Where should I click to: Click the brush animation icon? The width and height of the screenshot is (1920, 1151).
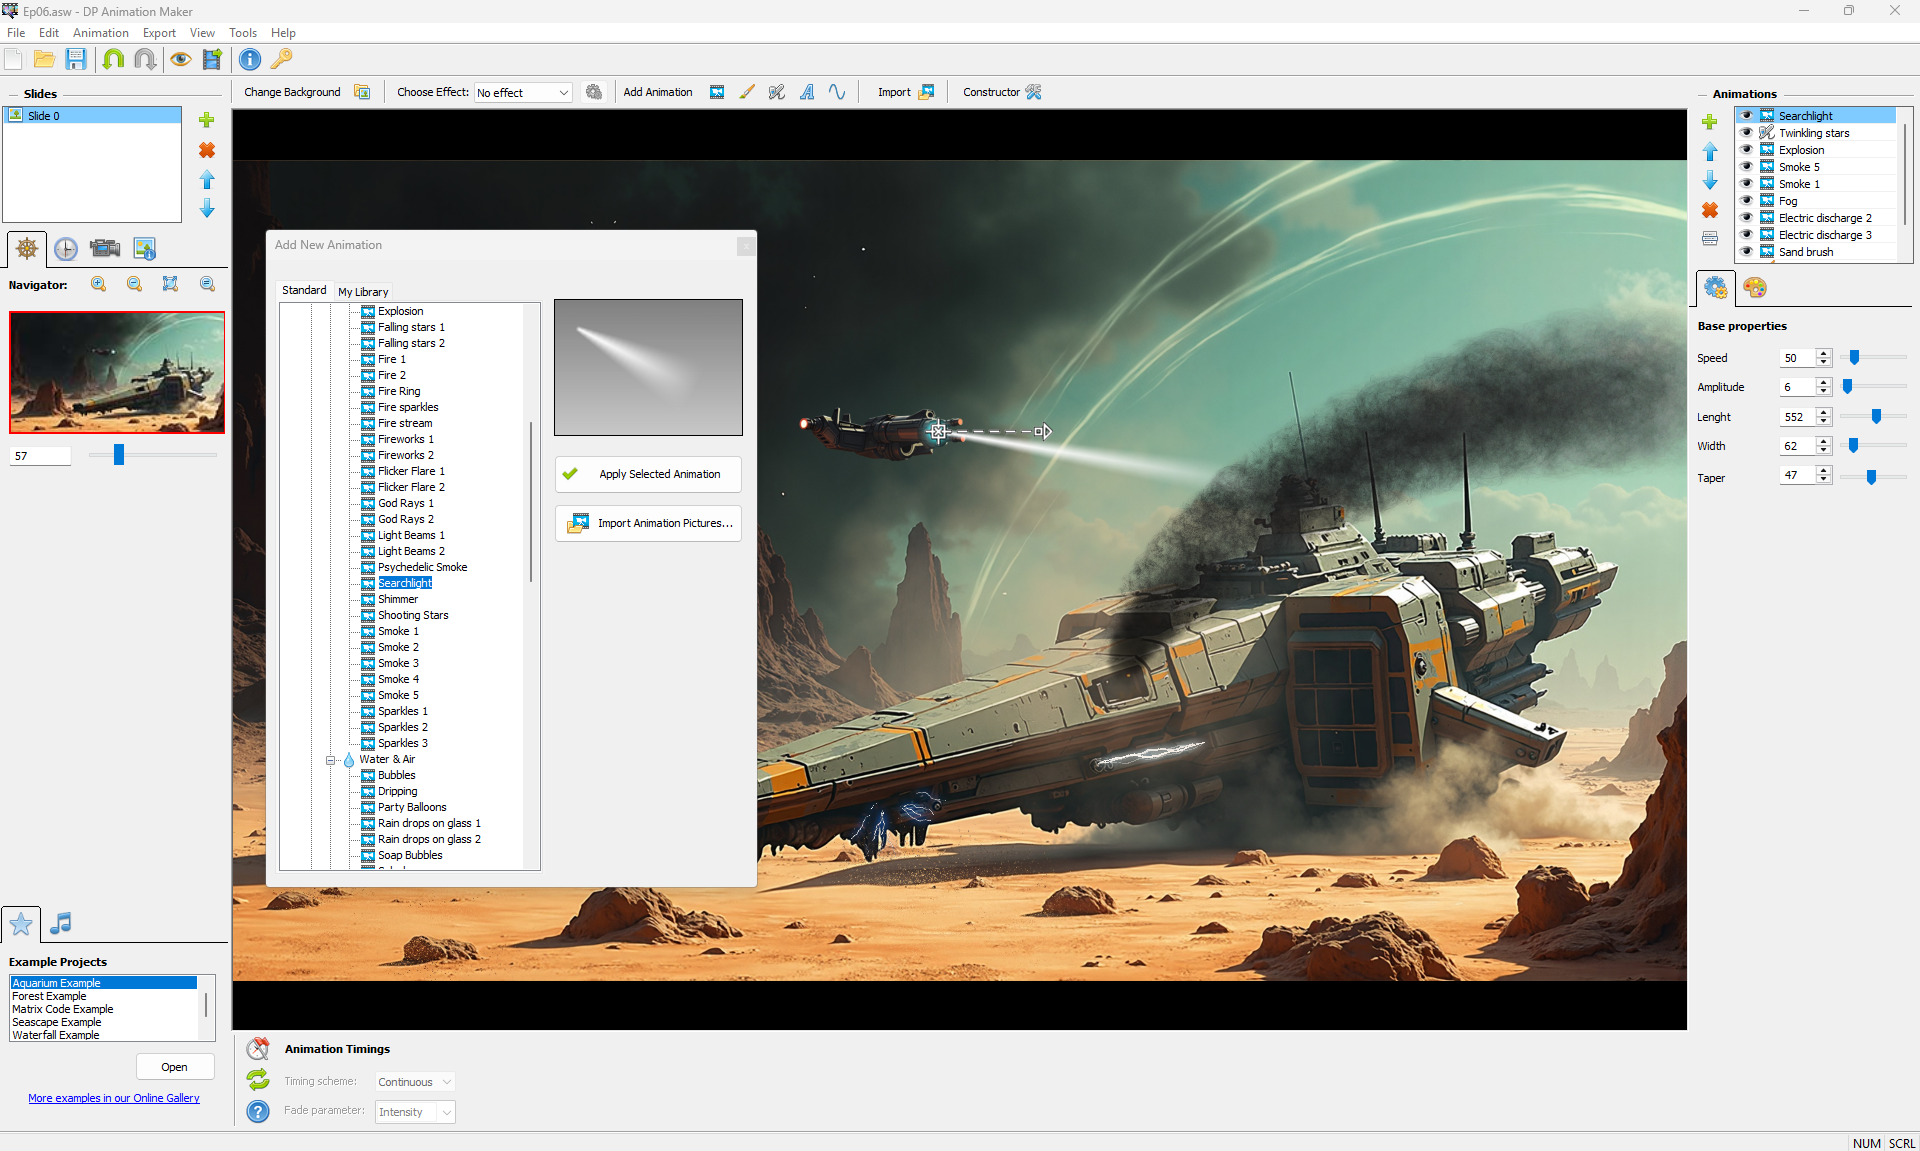point(747,92)
